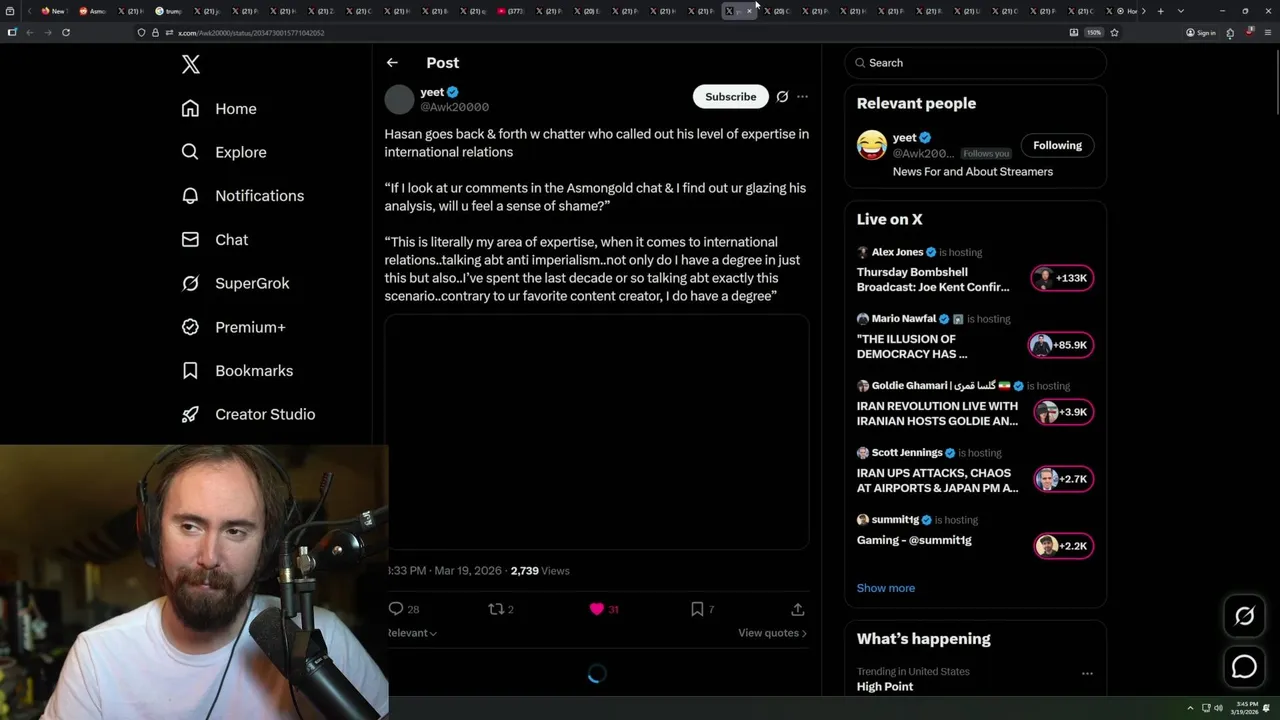Open Scott Jennings' live broadcast
Screen dimensions: 1280x720
coord(937,480)
